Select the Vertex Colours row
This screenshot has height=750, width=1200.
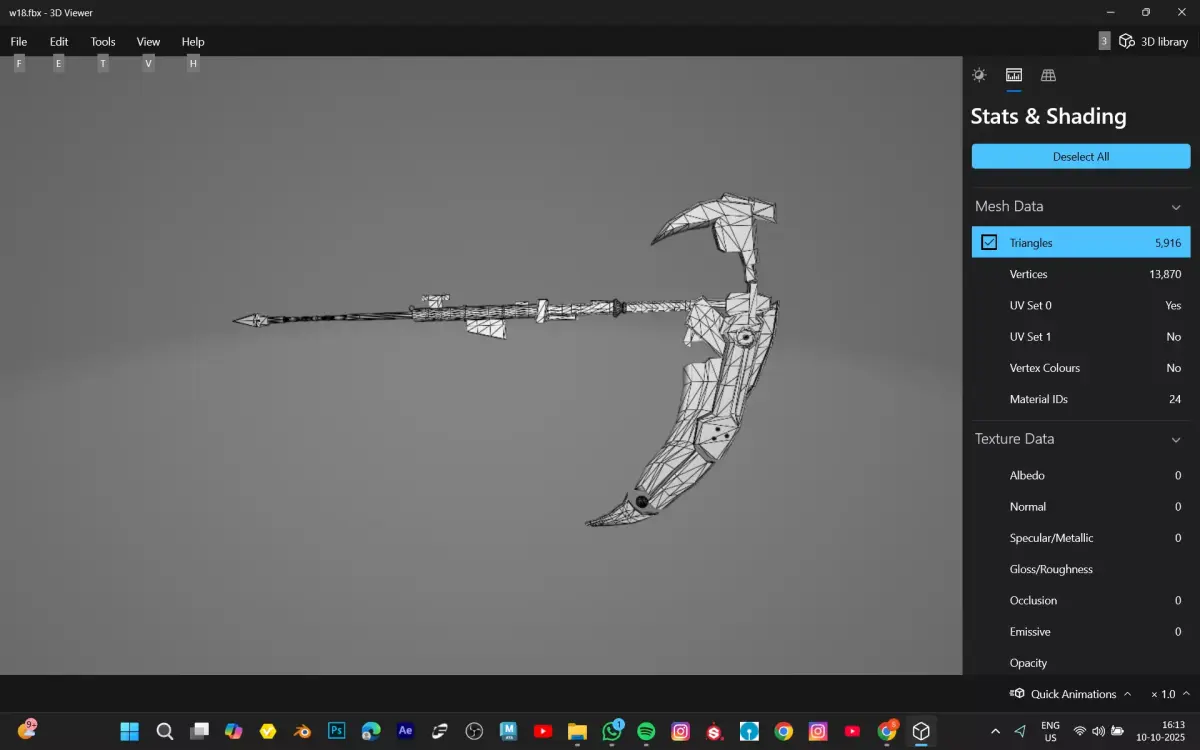[x=1081, y=368]
